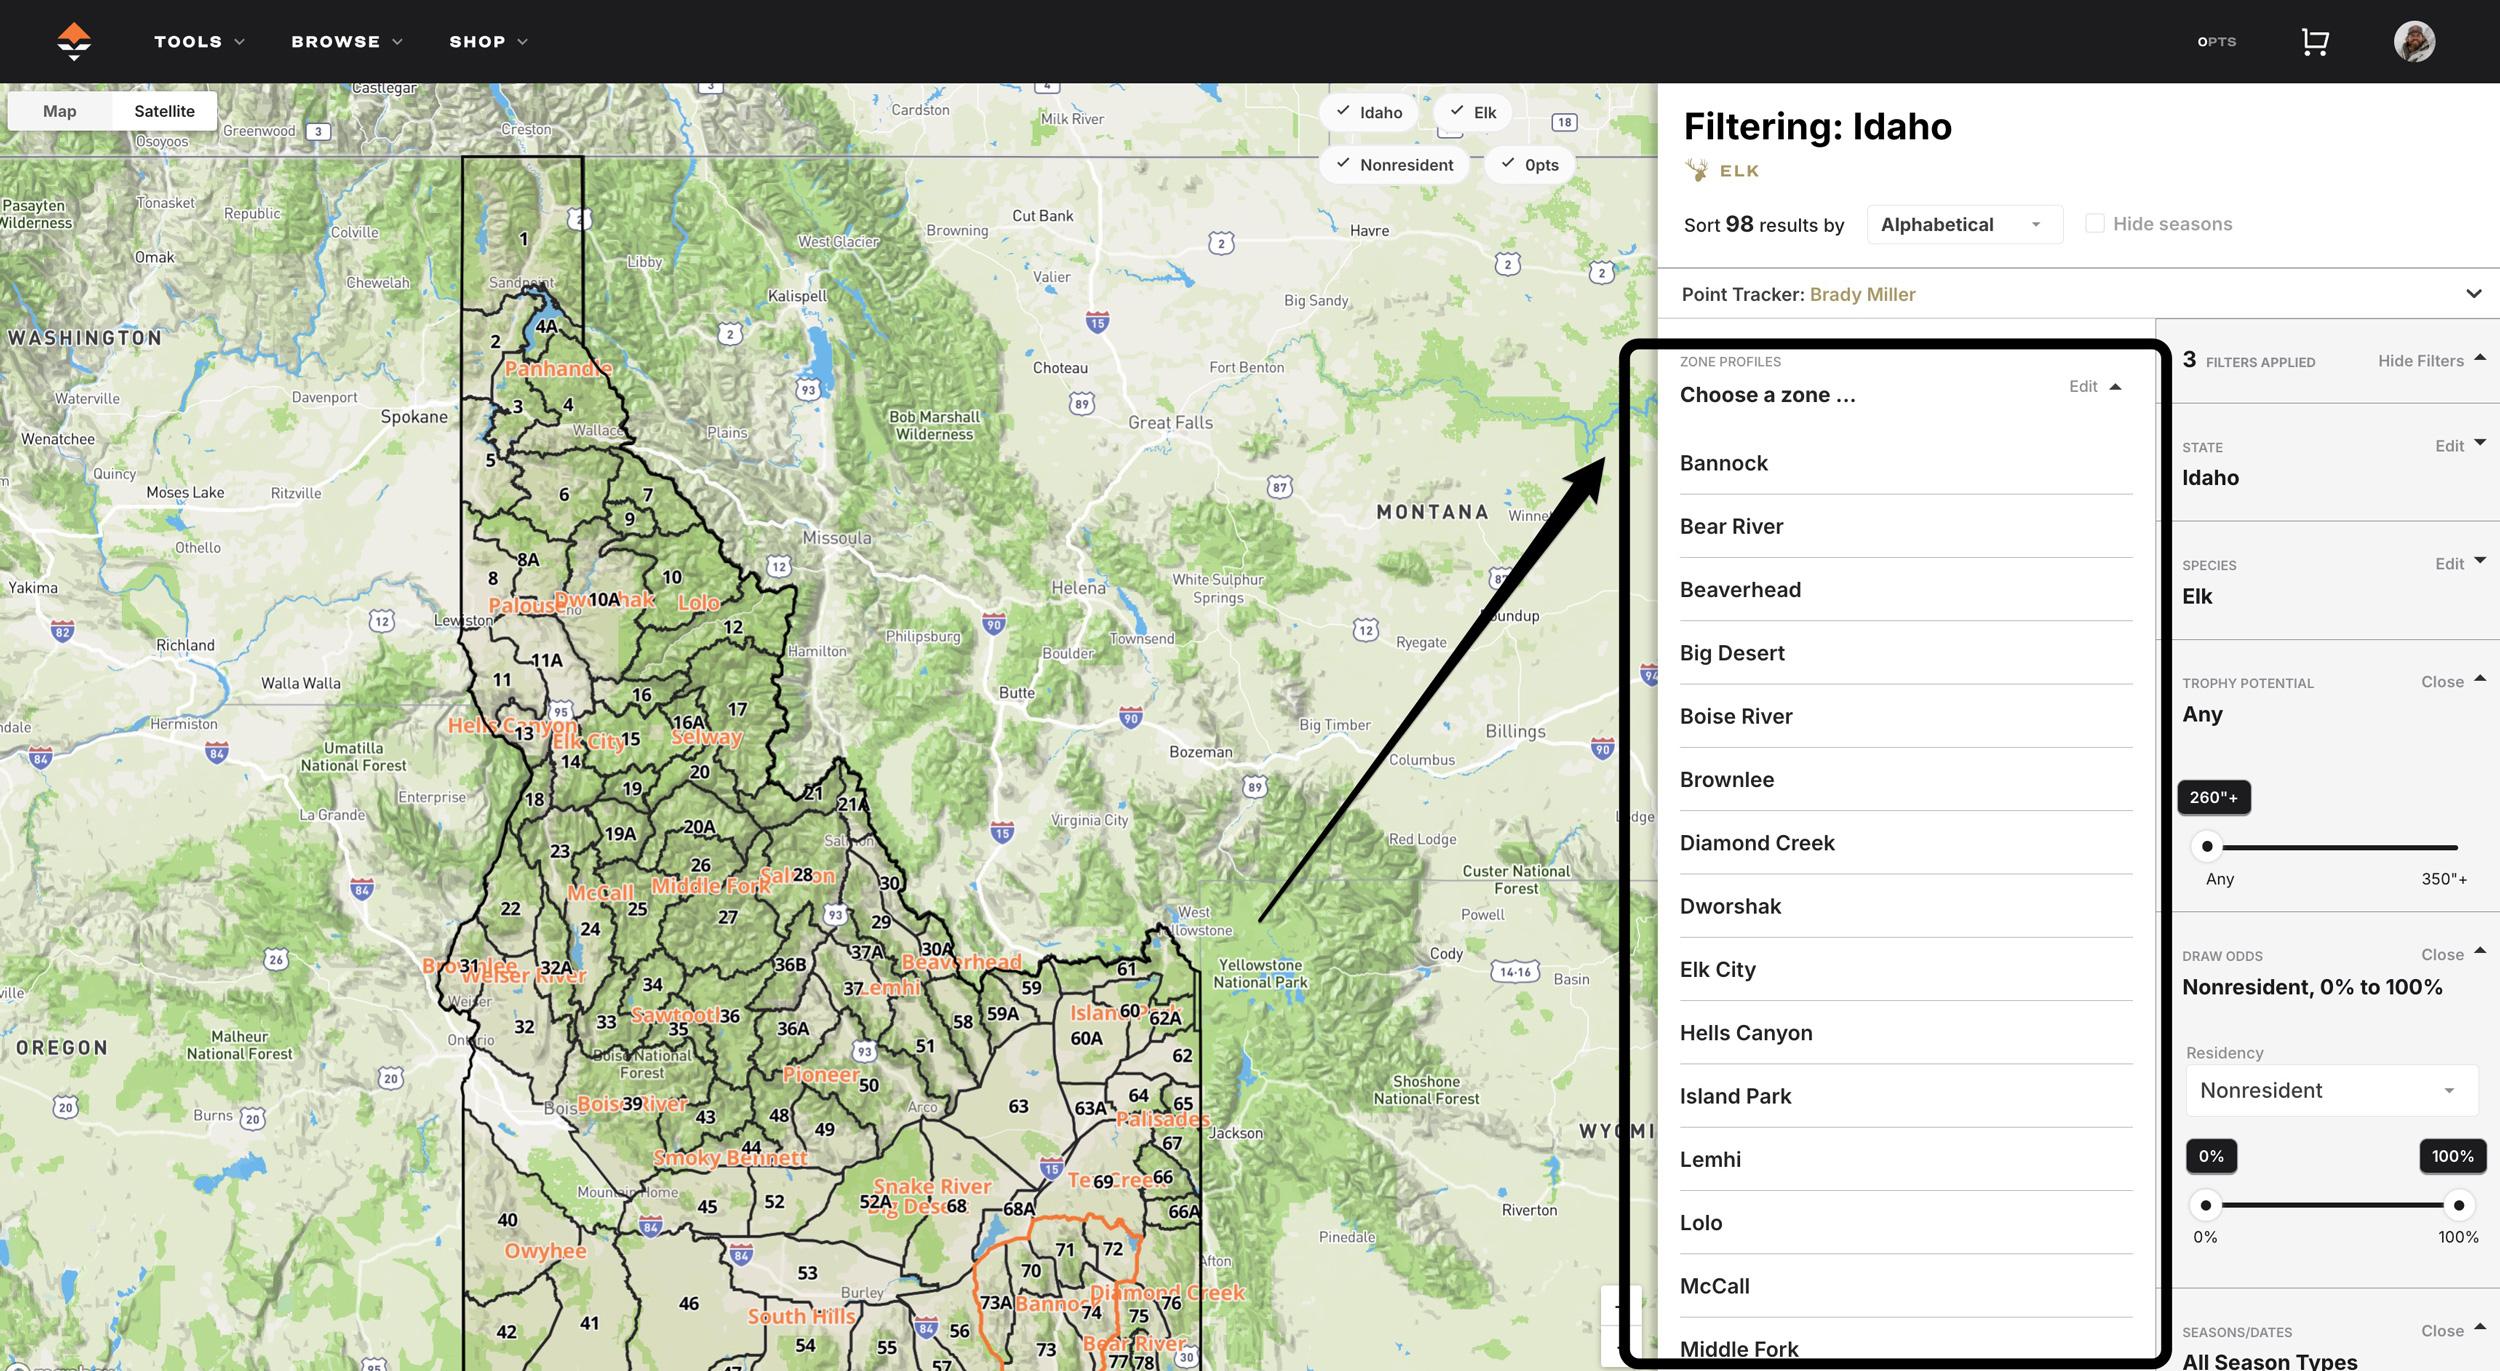The height and width of the screenshot is (1371, 2500).
Task: Open the Residency dropdown showing Nonresident
Action: click(x=2331, y=1090)
